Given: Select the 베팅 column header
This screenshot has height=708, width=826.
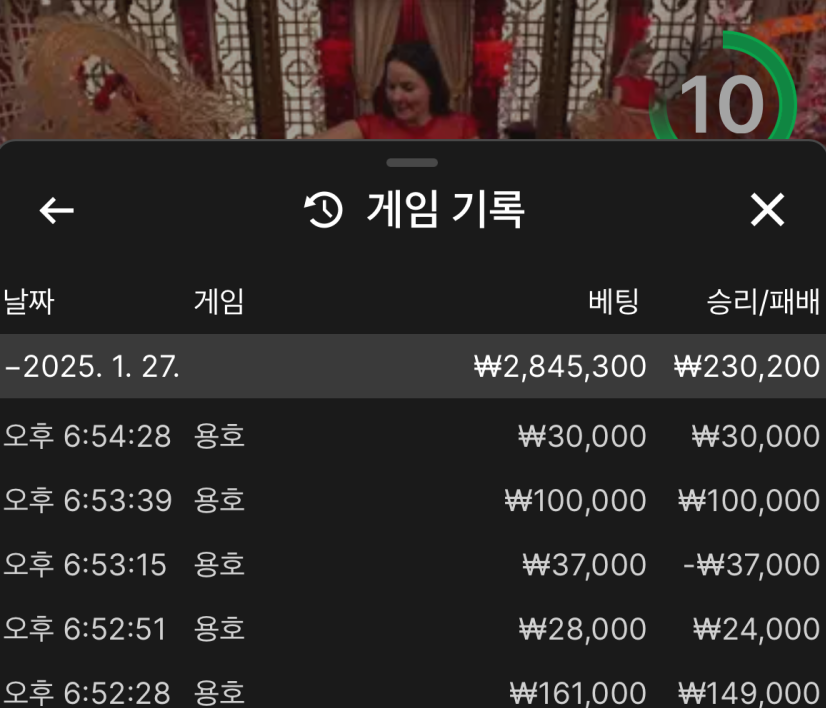Looking at the screenshot, I should tap(614, 302).
